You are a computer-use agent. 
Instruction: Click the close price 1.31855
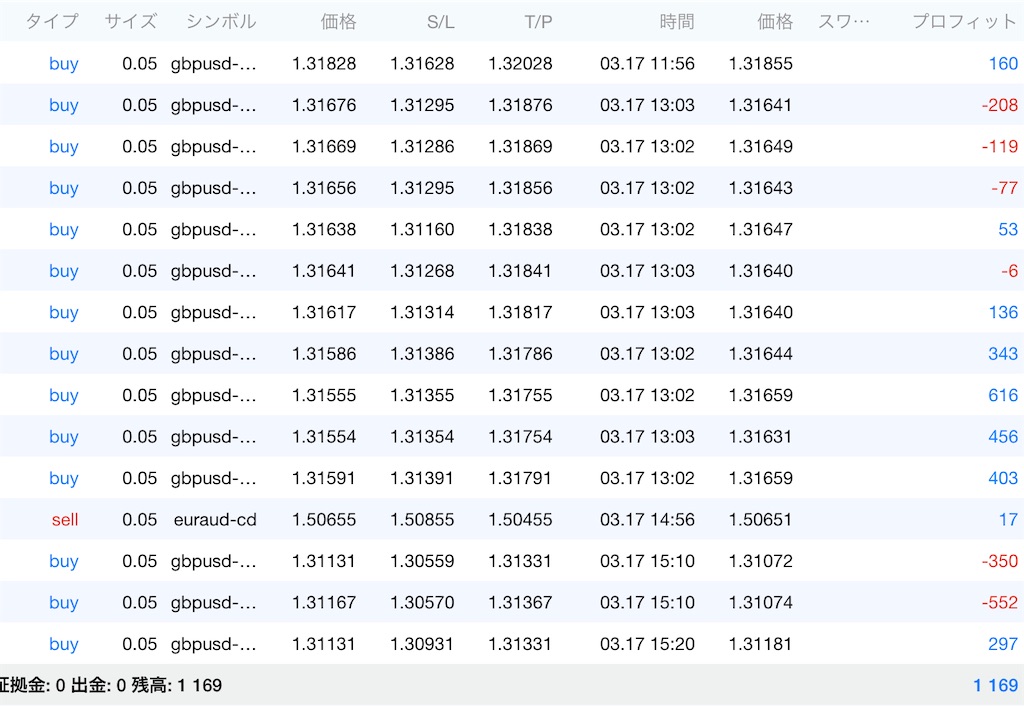coord(761,63)
